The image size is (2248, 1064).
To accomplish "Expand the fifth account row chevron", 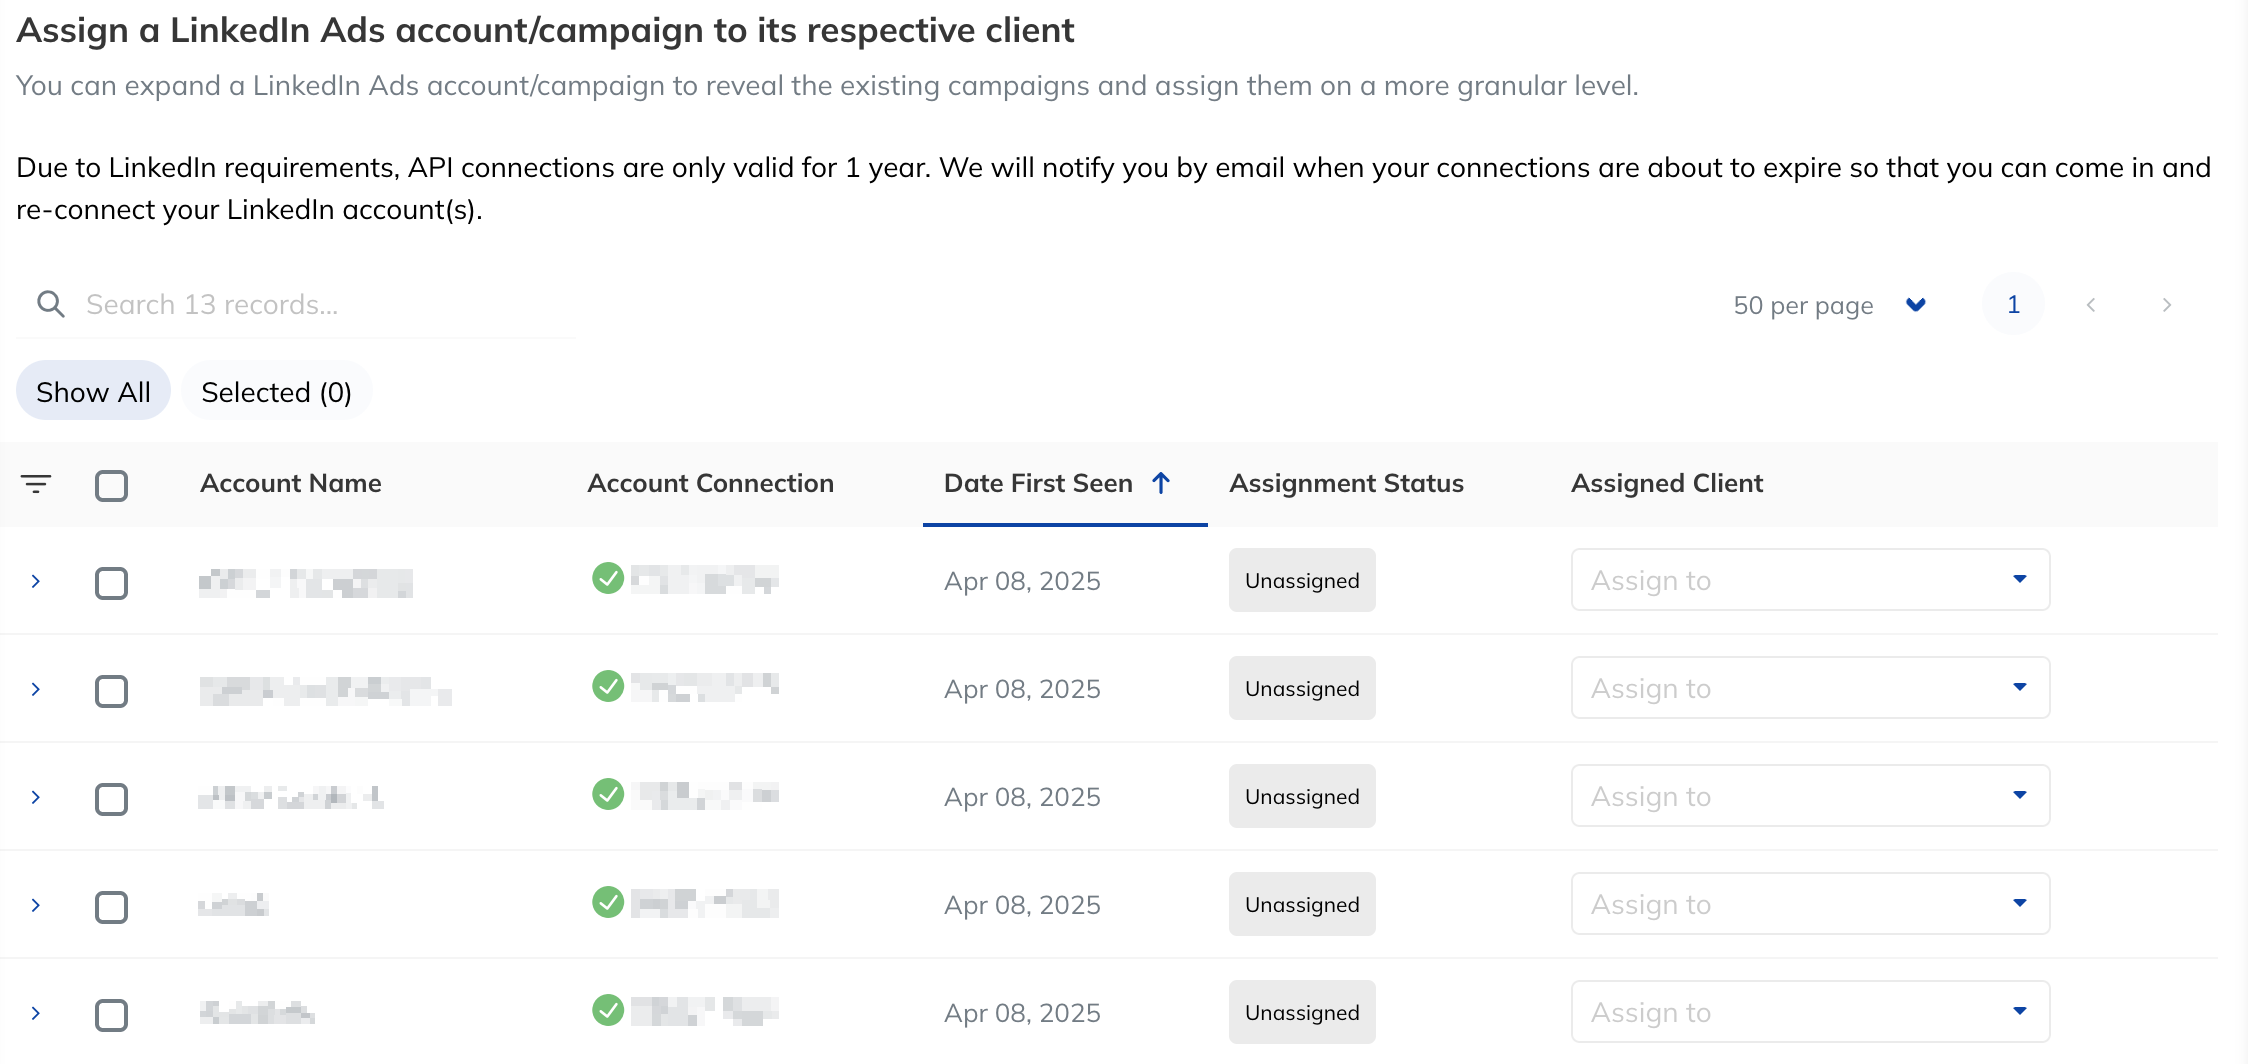I will 36,1013.
